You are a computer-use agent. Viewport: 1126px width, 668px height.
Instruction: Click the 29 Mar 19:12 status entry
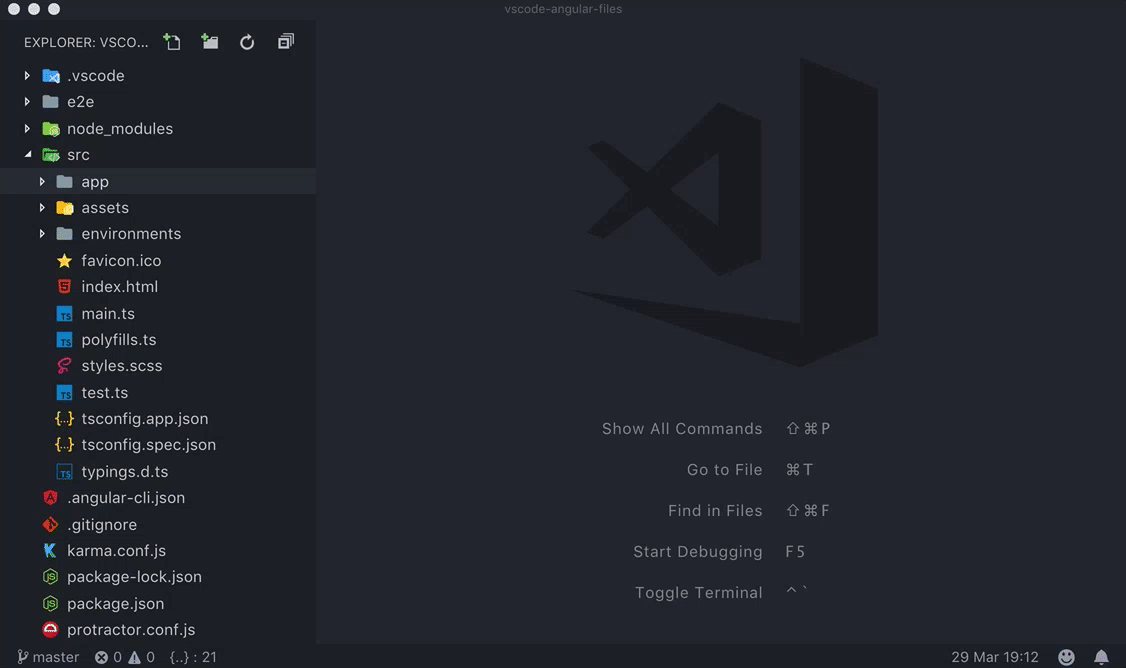pyautogui.click(x=995, y=657)
